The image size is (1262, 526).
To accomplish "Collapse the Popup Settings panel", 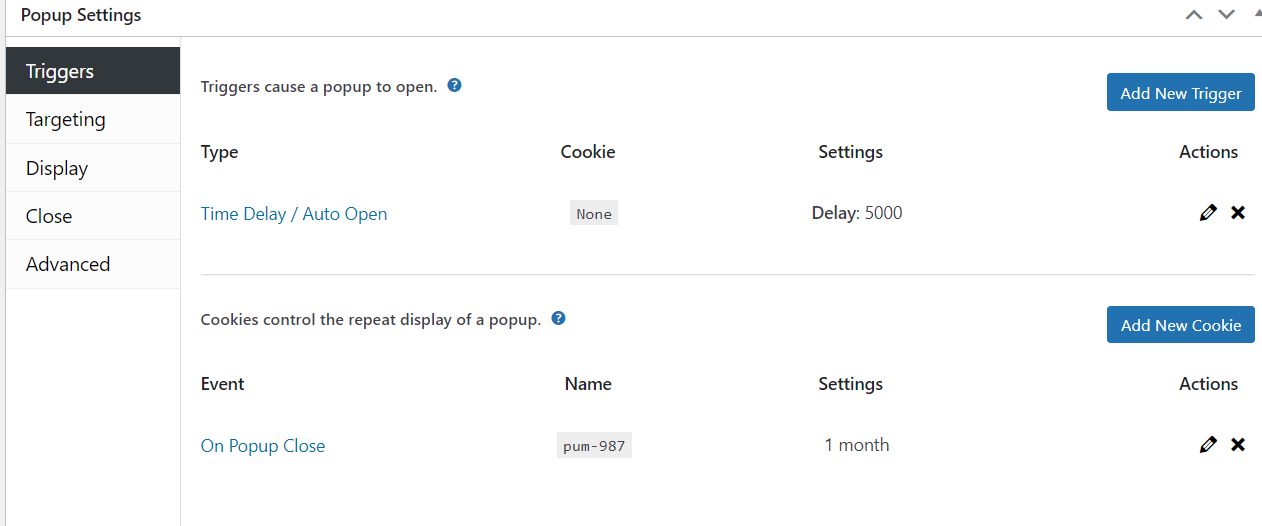I will (x=1256, y=15).
